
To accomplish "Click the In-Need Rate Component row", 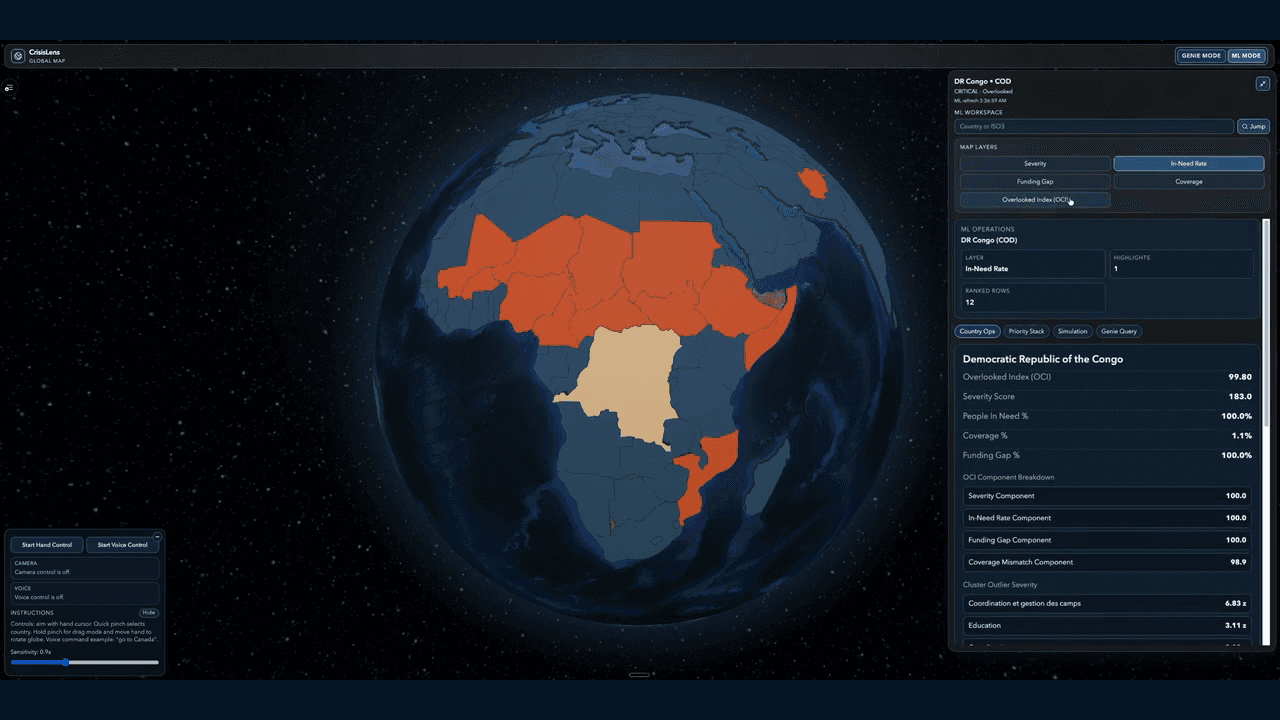I will click(1107, 518).
